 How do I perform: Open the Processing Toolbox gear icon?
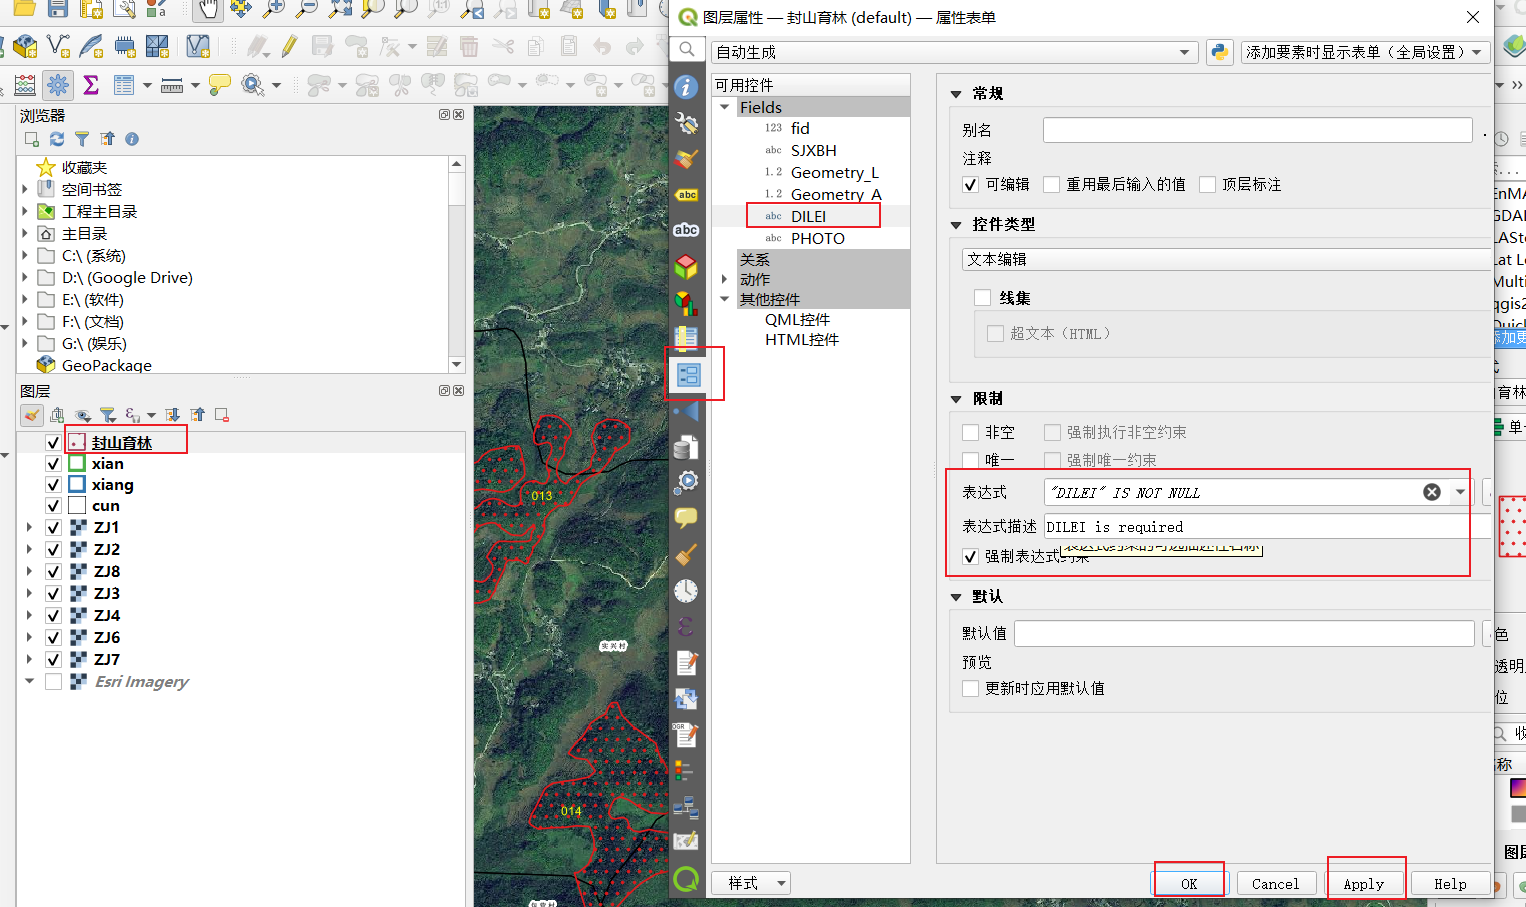point(58,85)
